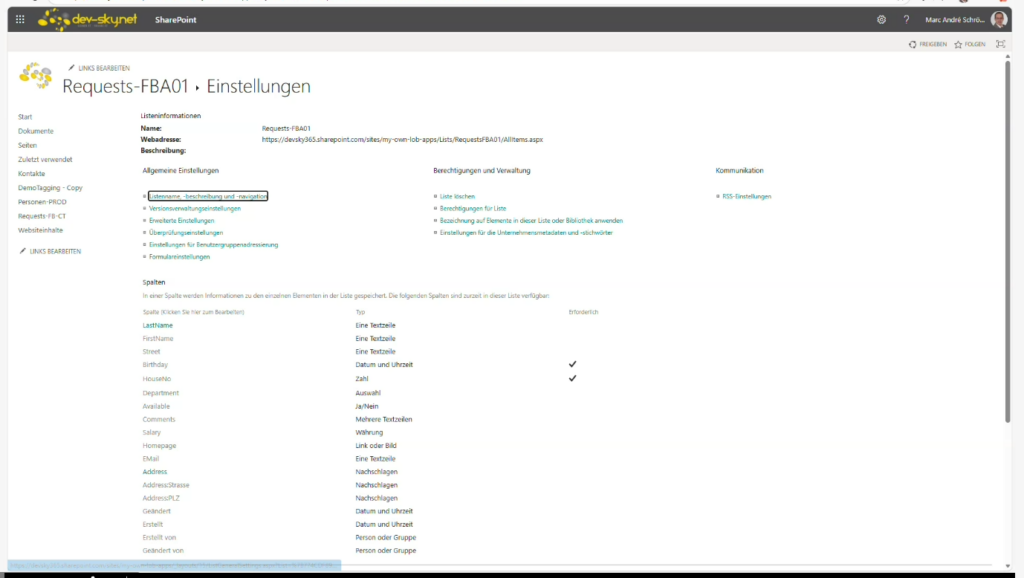Open Requests-FB-CT in navigation

tap(42, 216)
